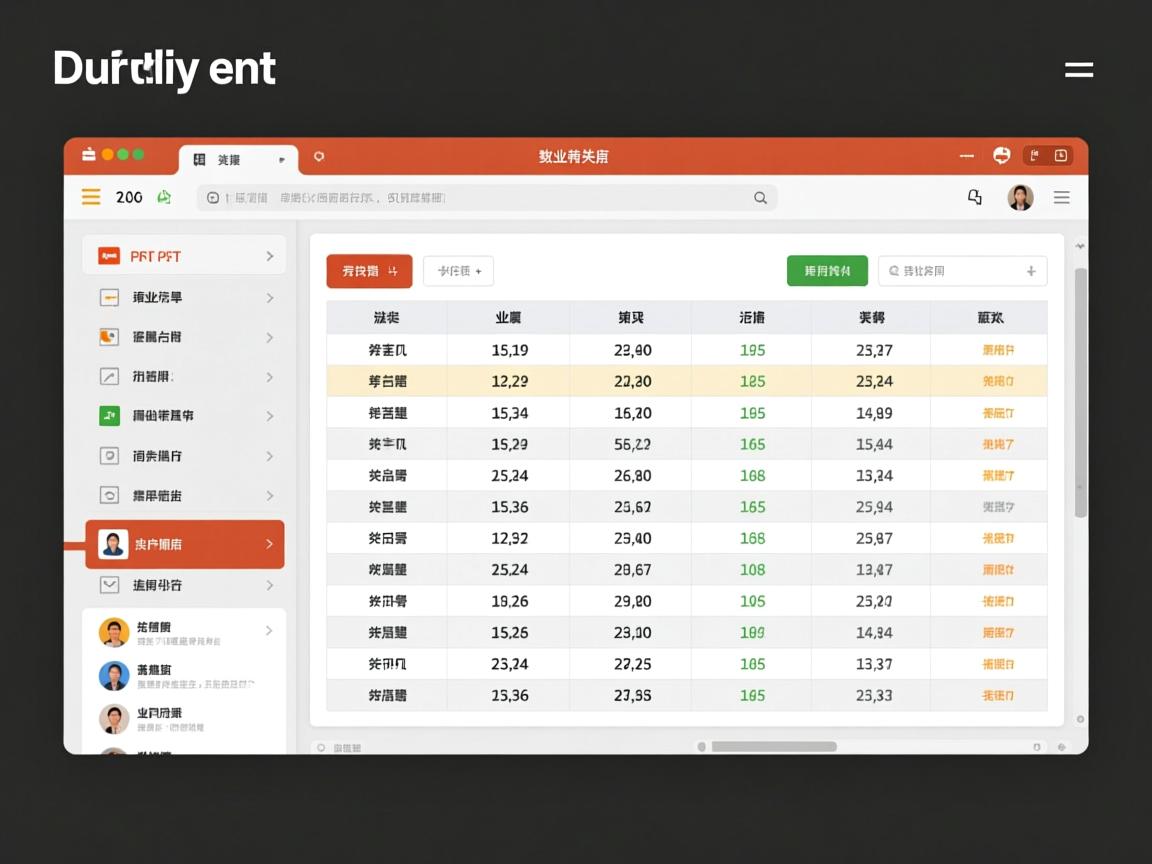Click the globe icon in the title bar
1152x864 pixels.
coord(1001,156)
